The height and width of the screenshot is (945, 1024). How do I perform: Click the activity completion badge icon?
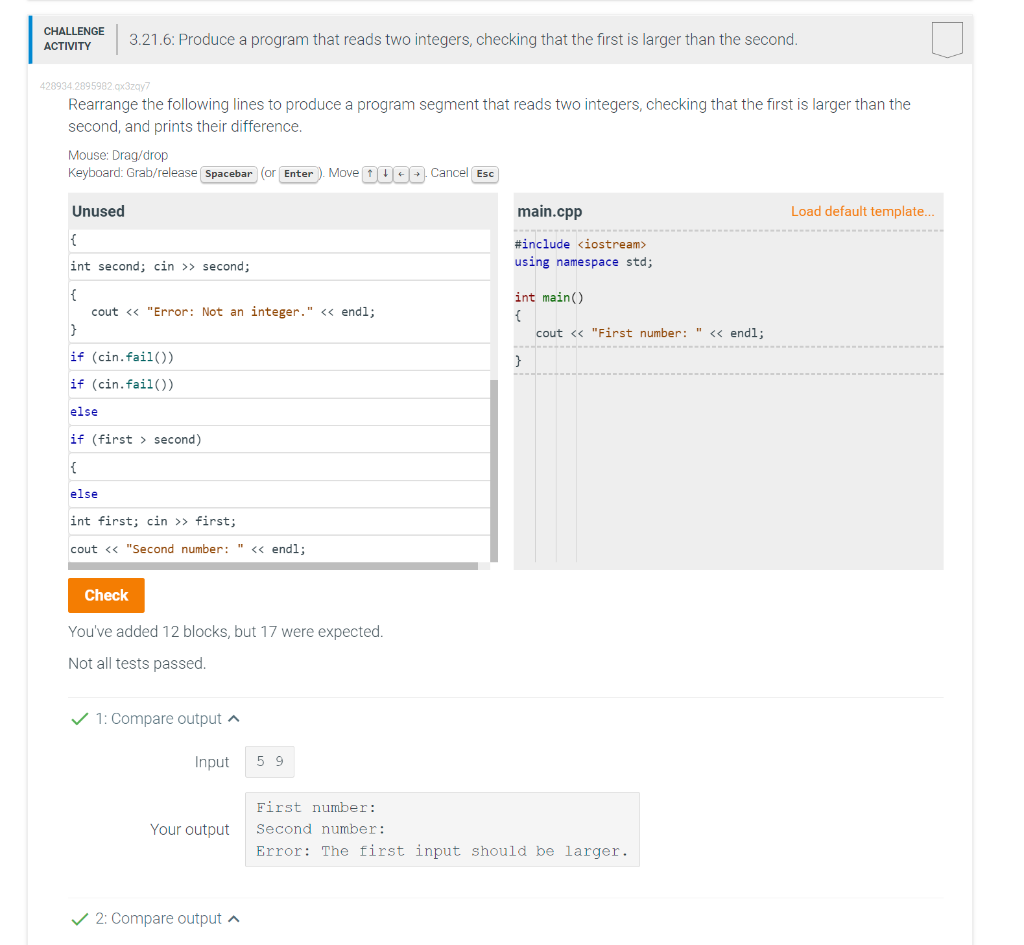[946, 39]
